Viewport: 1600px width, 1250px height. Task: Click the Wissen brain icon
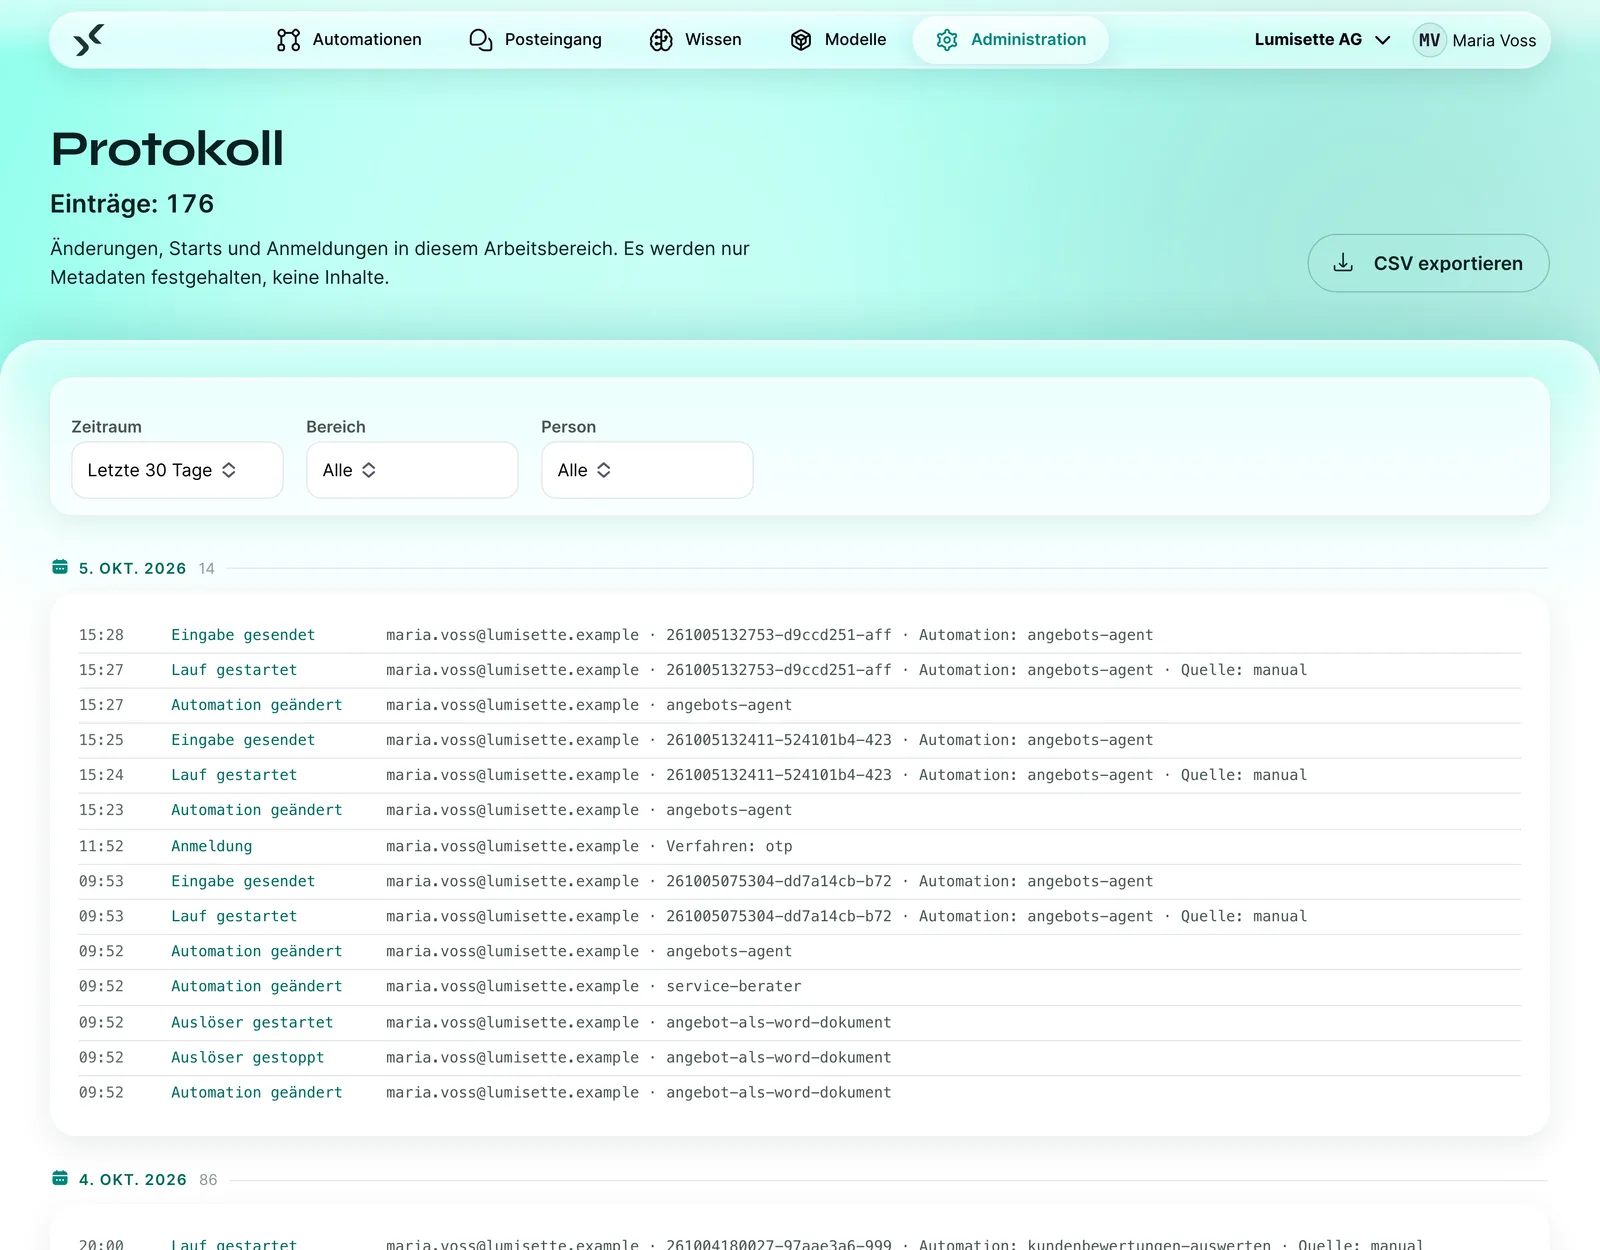(x=661, y=40)
